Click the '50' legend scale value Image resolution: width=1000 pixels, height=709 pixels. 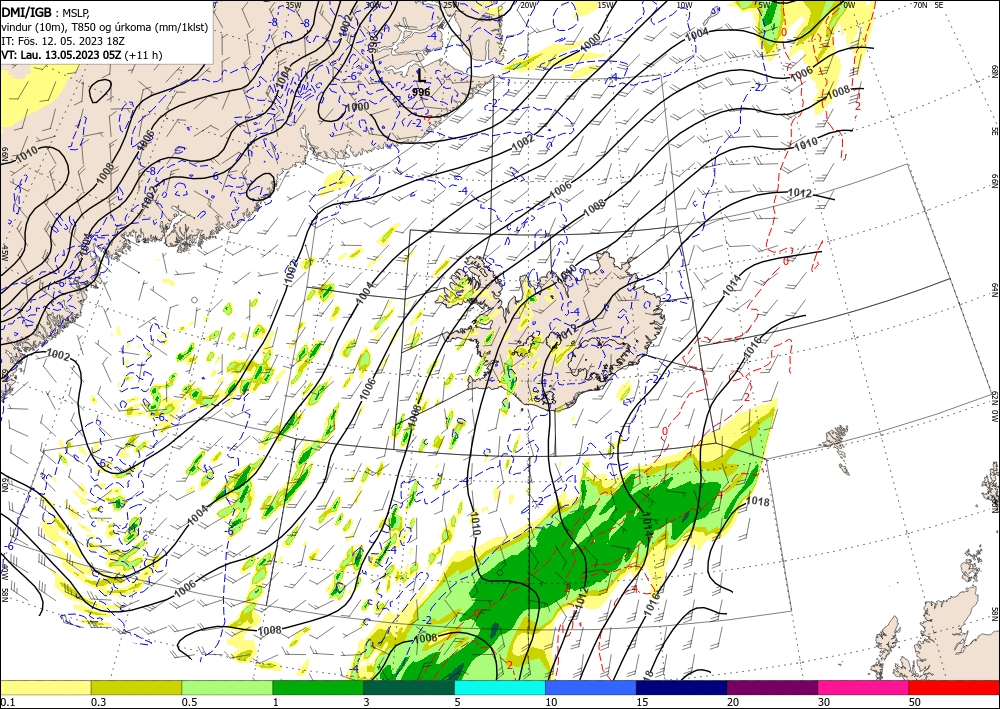(x=915, y=702)
